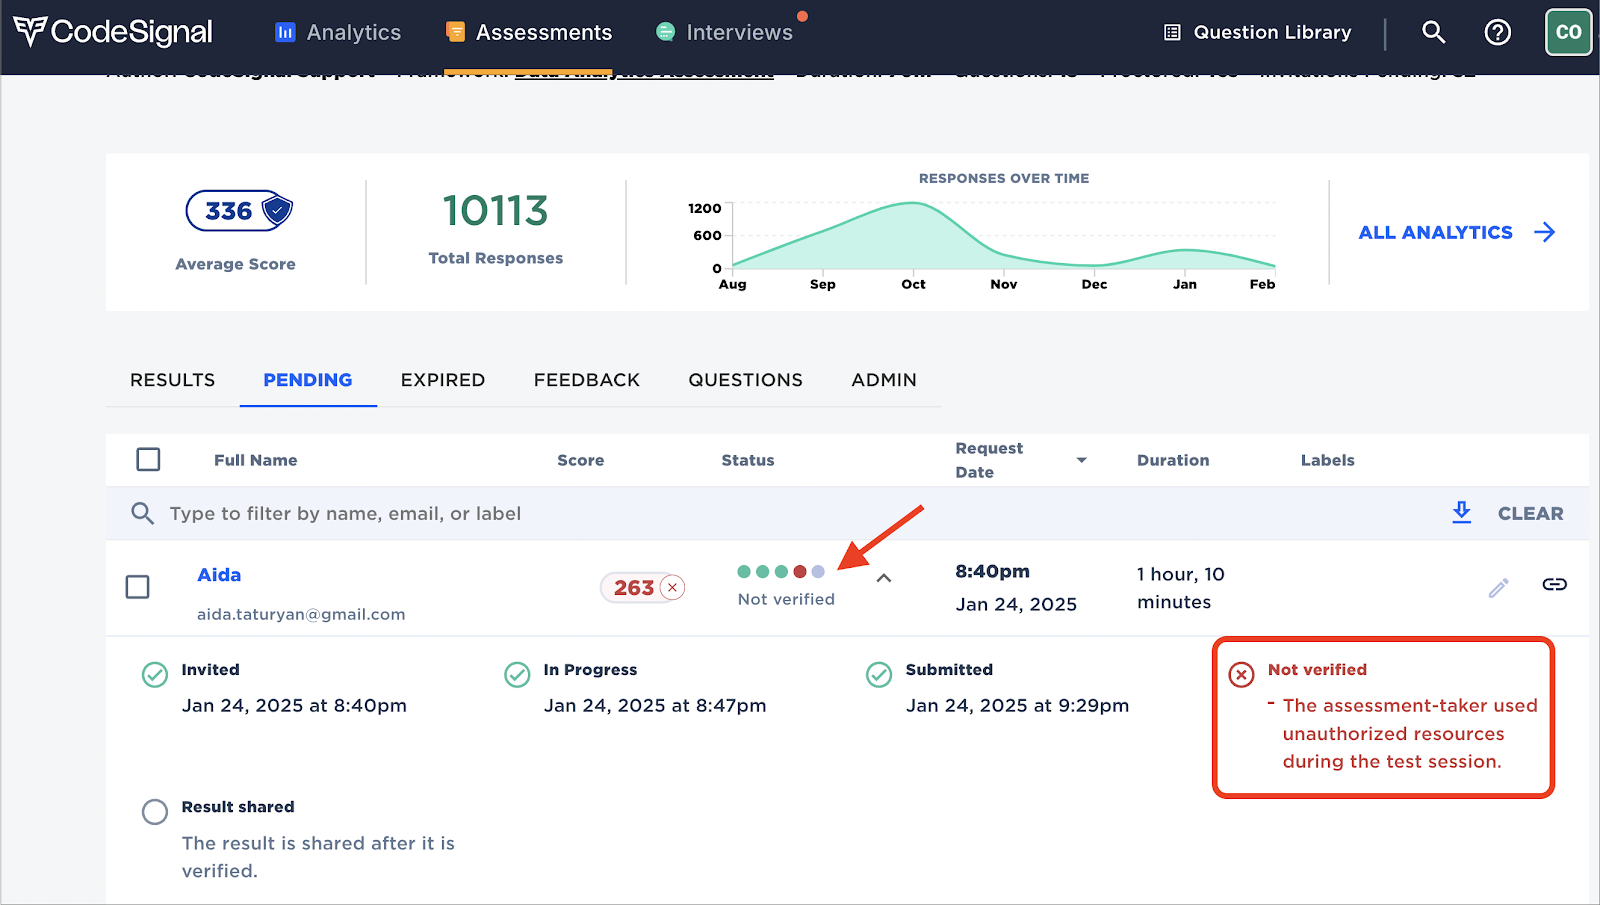This screenshot has height=905, width=1600.
Task: Click the Assessments orange icon
Action: [x=455, y=32]
